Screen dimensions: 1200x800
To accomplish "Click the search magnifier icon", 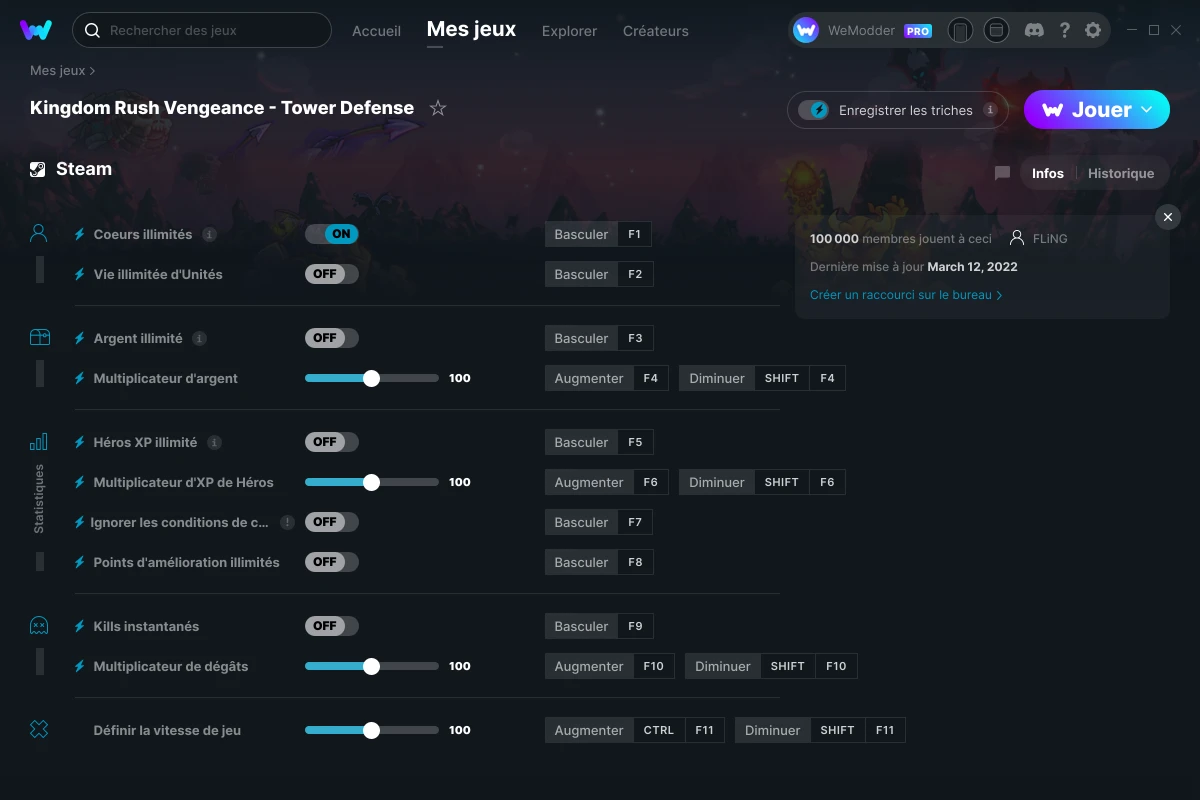I will (92, 30).
